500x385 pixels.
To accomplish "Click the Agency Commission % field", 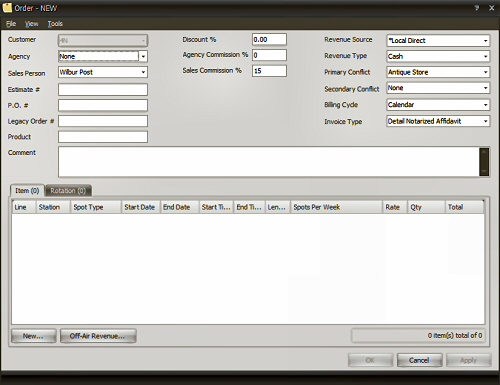I will [x=269, y=55].
